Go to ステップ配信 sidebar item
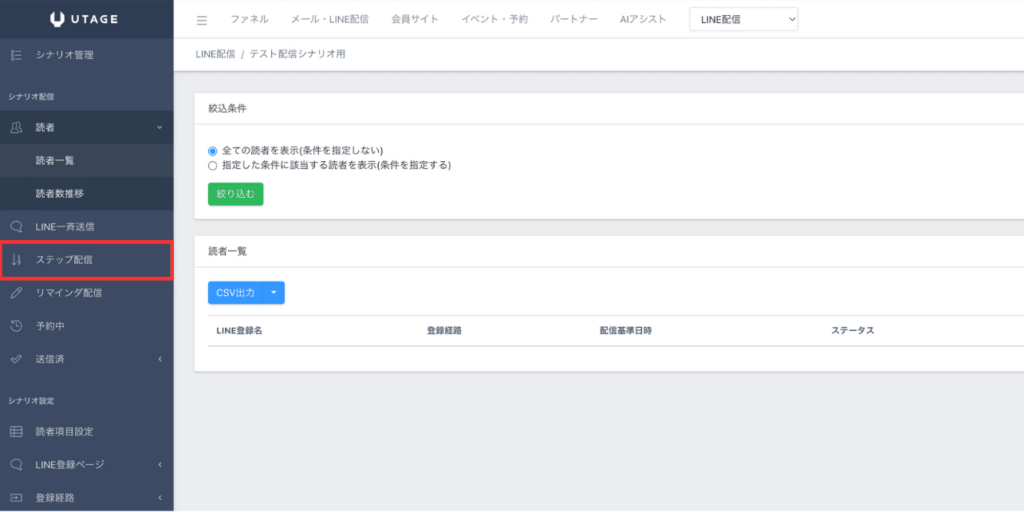The width and height of the screenshot is (1024, 512). point(87,260)
